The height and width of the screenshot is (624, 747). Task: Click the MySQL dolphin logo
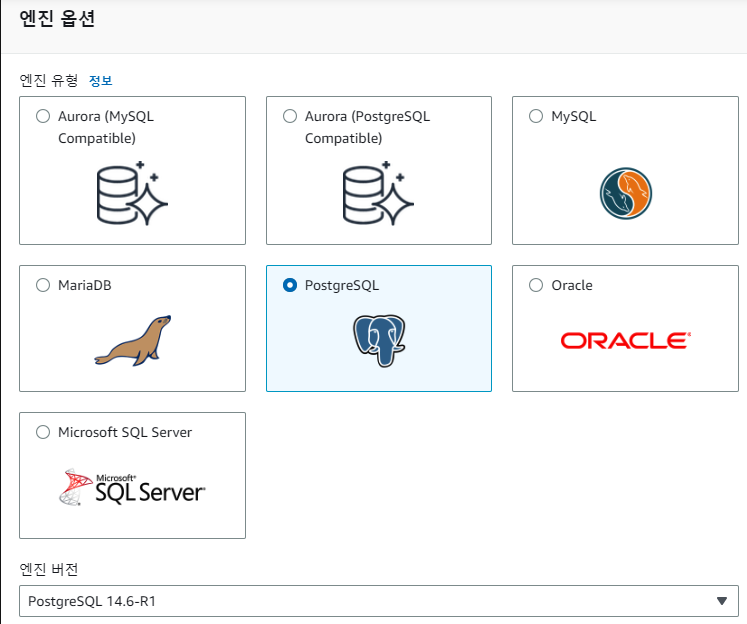coord(626,193)
